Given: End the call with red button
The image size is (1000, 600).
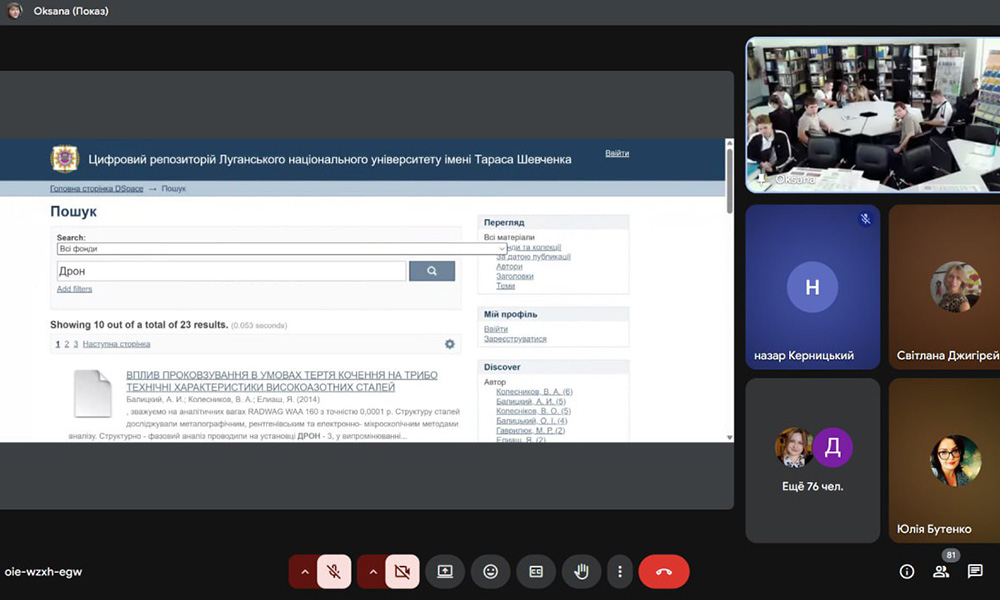Looking at the screenshot, I should [x=664, y=571].
